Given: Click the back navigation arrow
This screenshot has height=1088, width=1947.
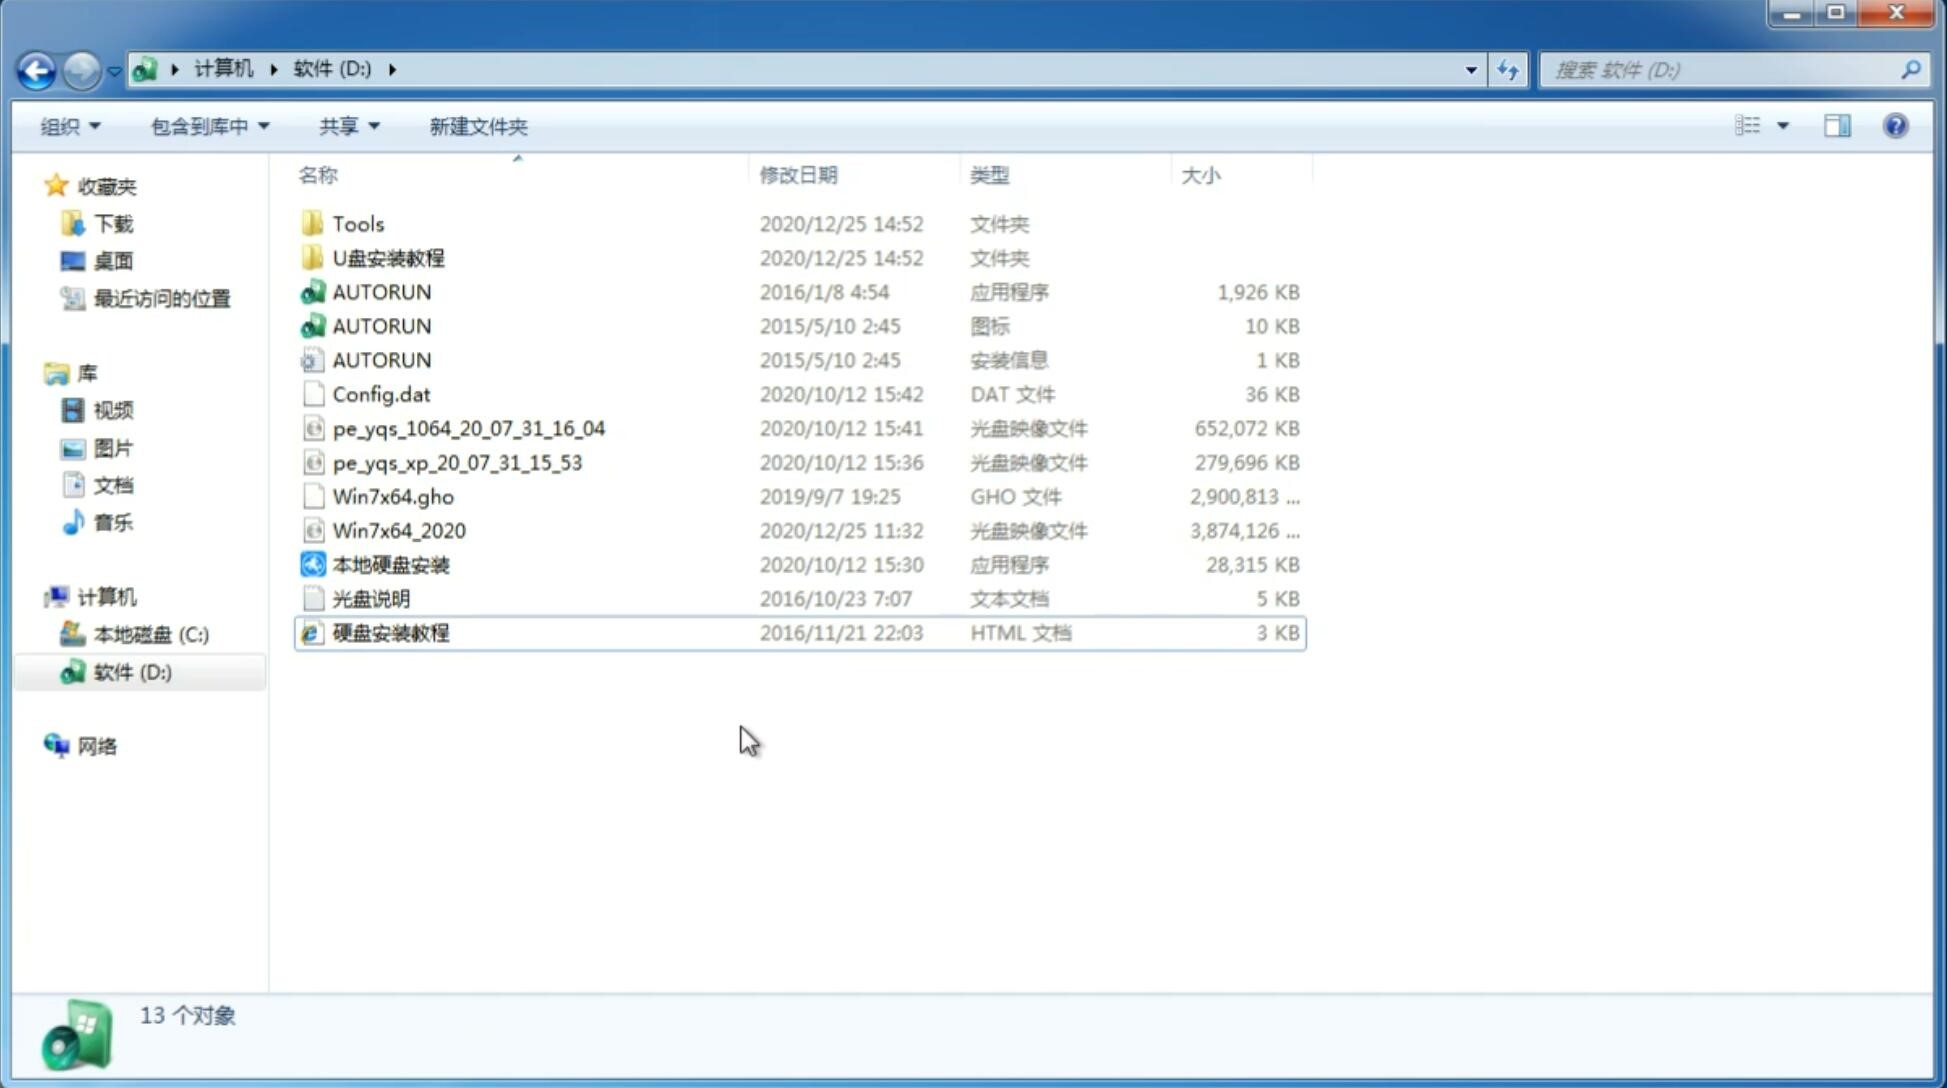Looking at the screenshot, I should click(x=35, y=68).
